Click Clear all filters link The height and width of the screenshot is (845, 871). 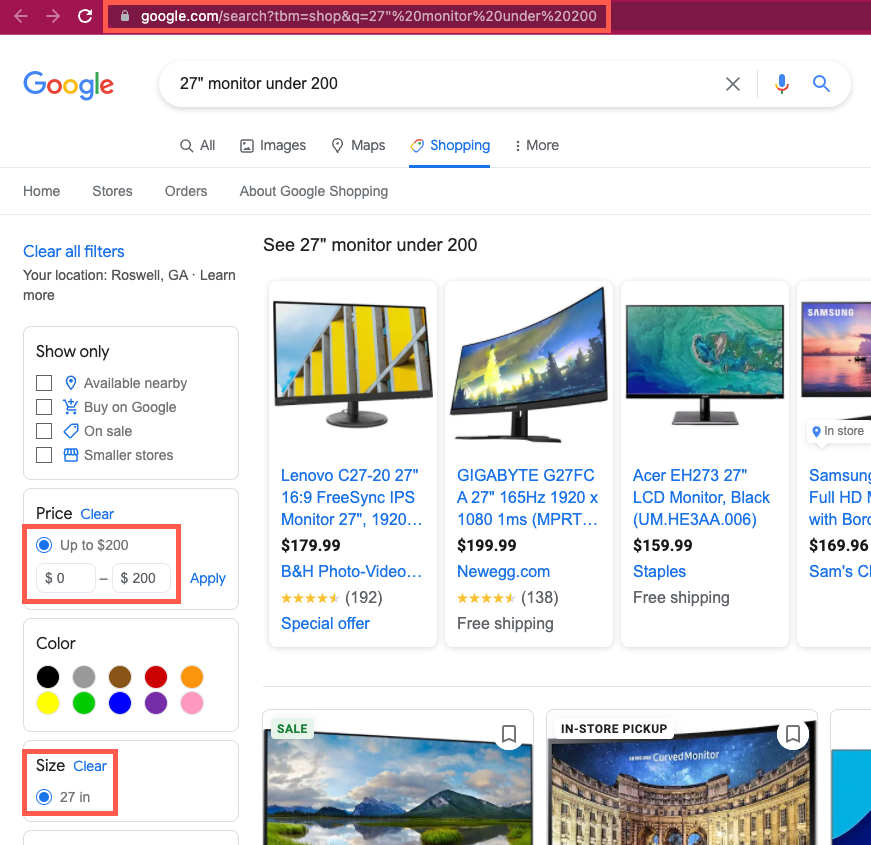point(74,252)
